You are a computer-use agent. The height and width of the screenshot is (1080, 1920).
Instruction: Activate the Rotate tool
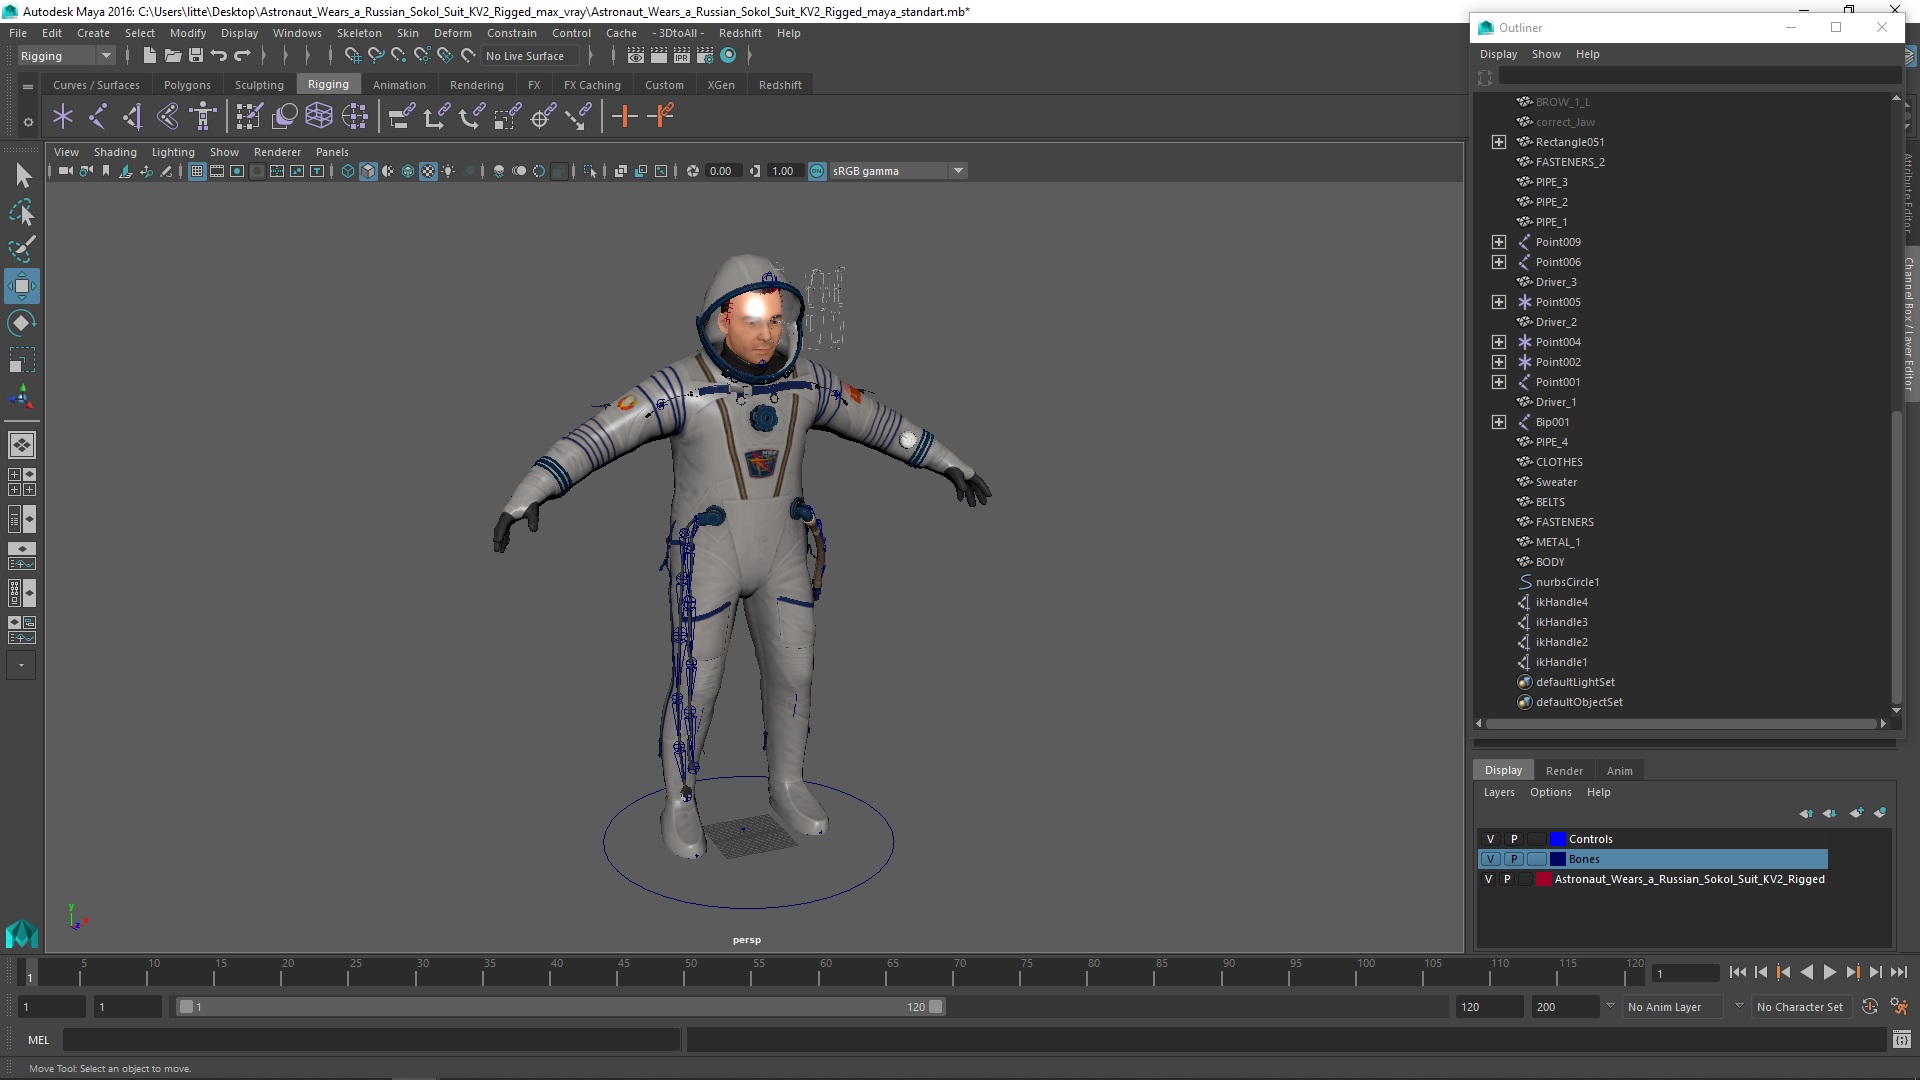point(22,322)
